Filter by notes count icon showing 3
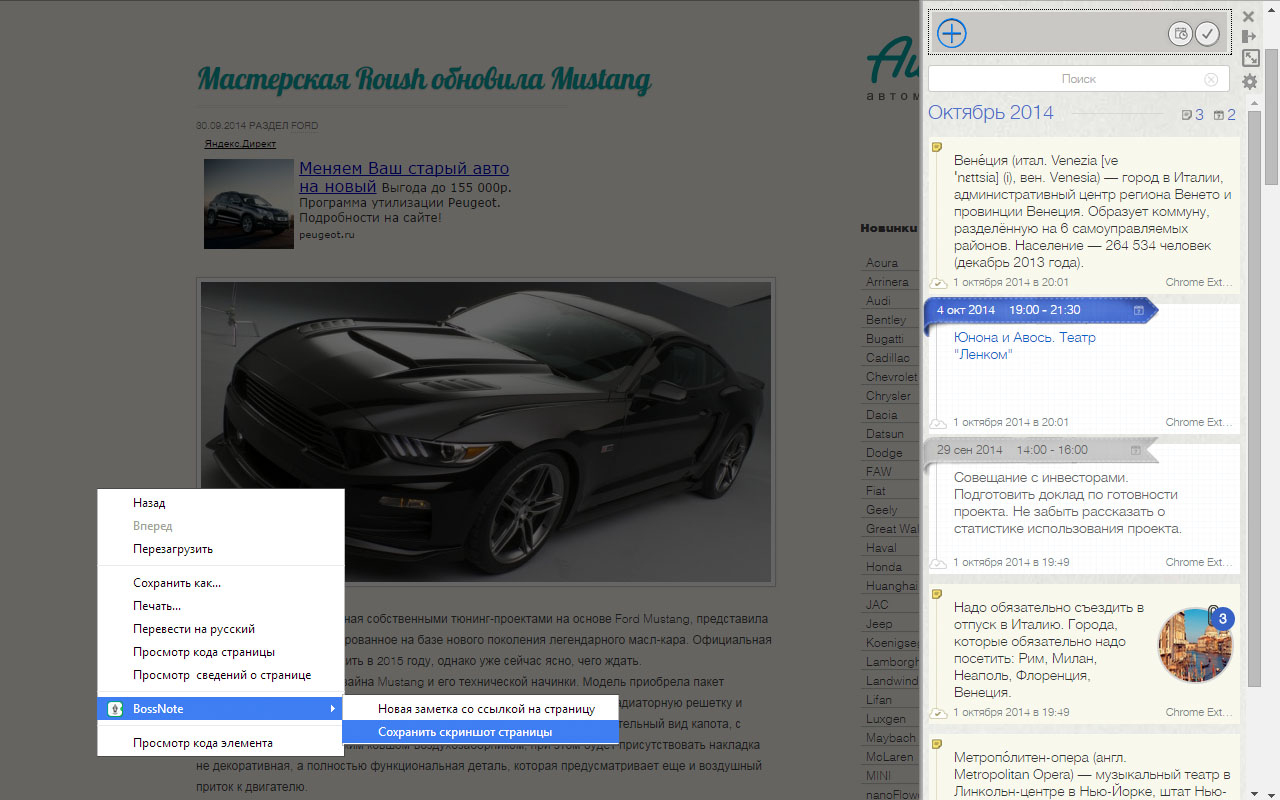 coord(1192,115)
